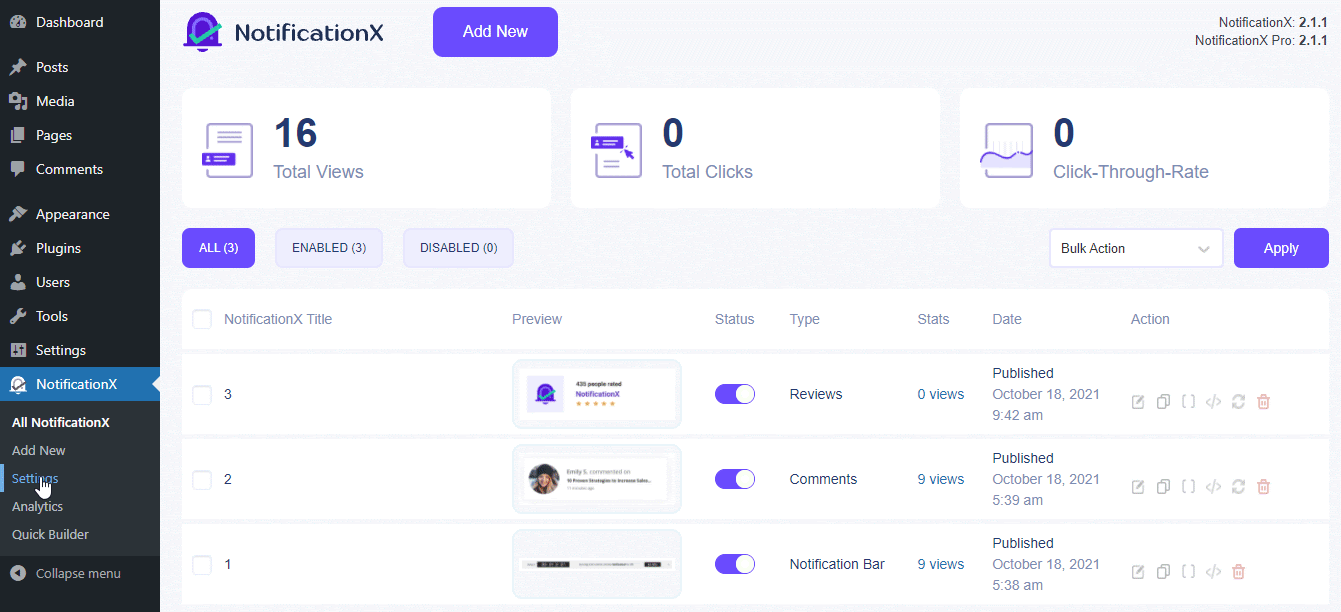Click the edit icon for the Notification Bar row

click(1138, 572)
